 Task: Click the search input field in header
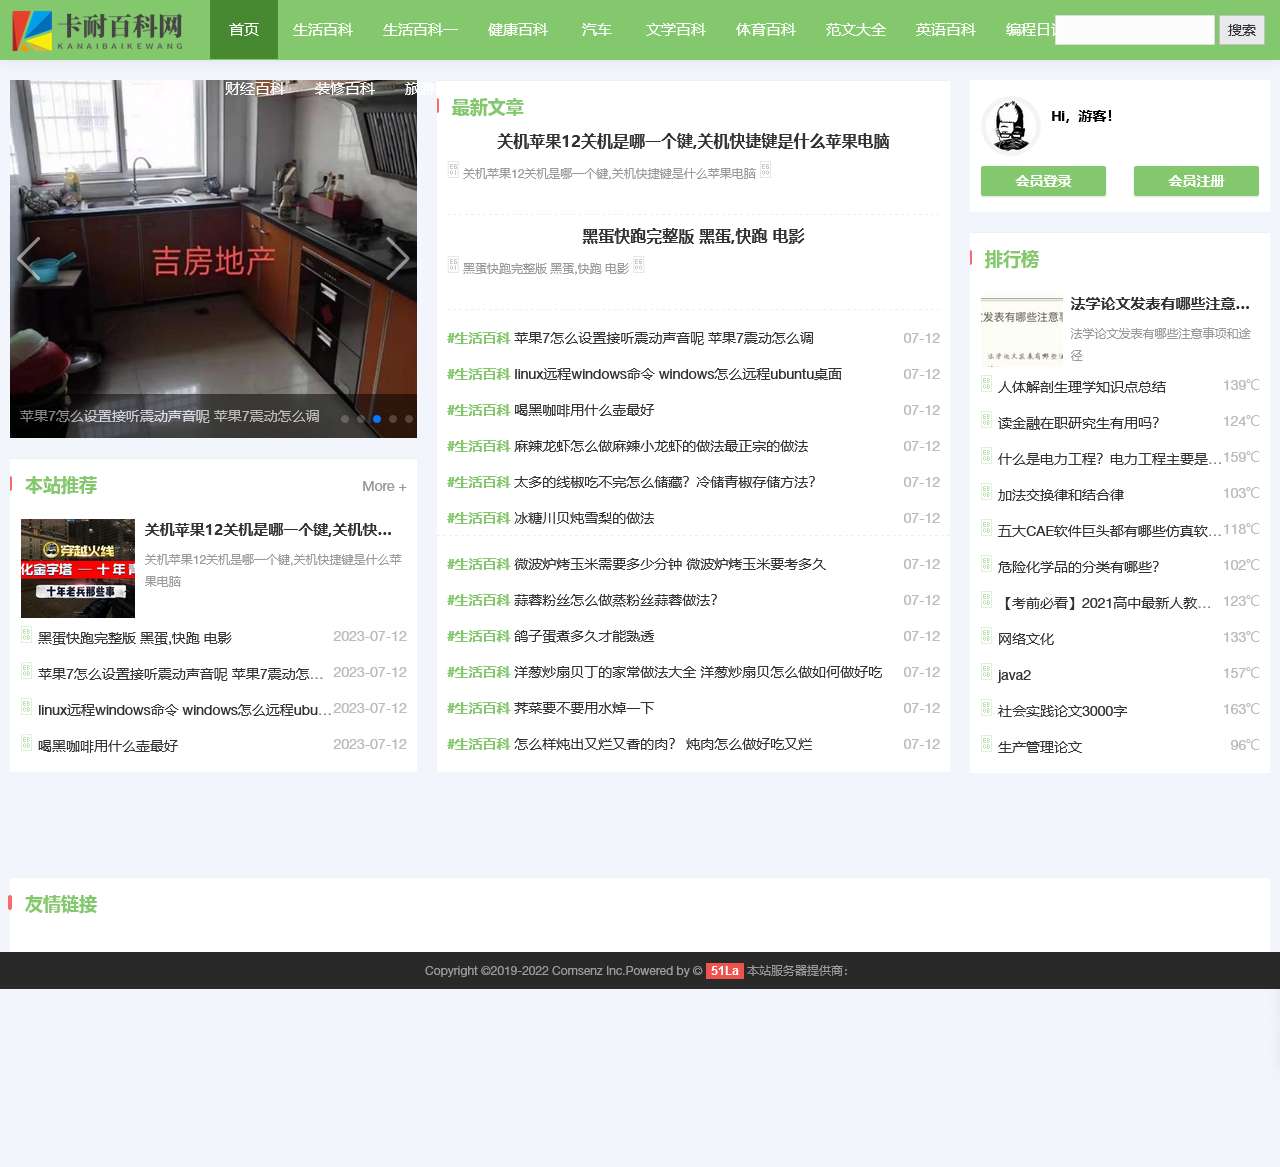tap(1134, 30)
